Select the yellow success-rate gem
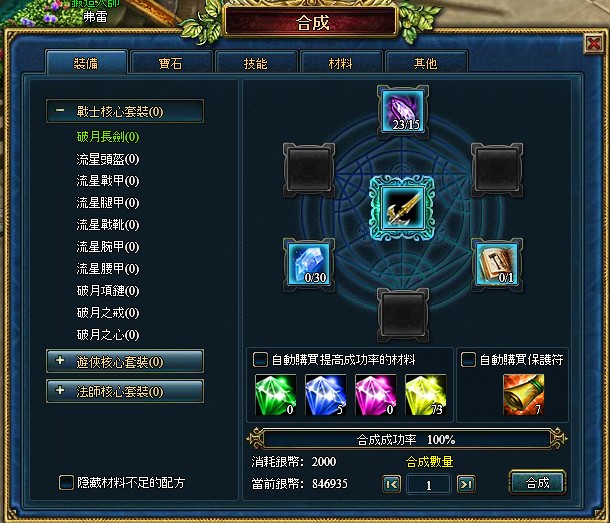The height and width of the screenshot is (523, 610). (x=426, y=395)
